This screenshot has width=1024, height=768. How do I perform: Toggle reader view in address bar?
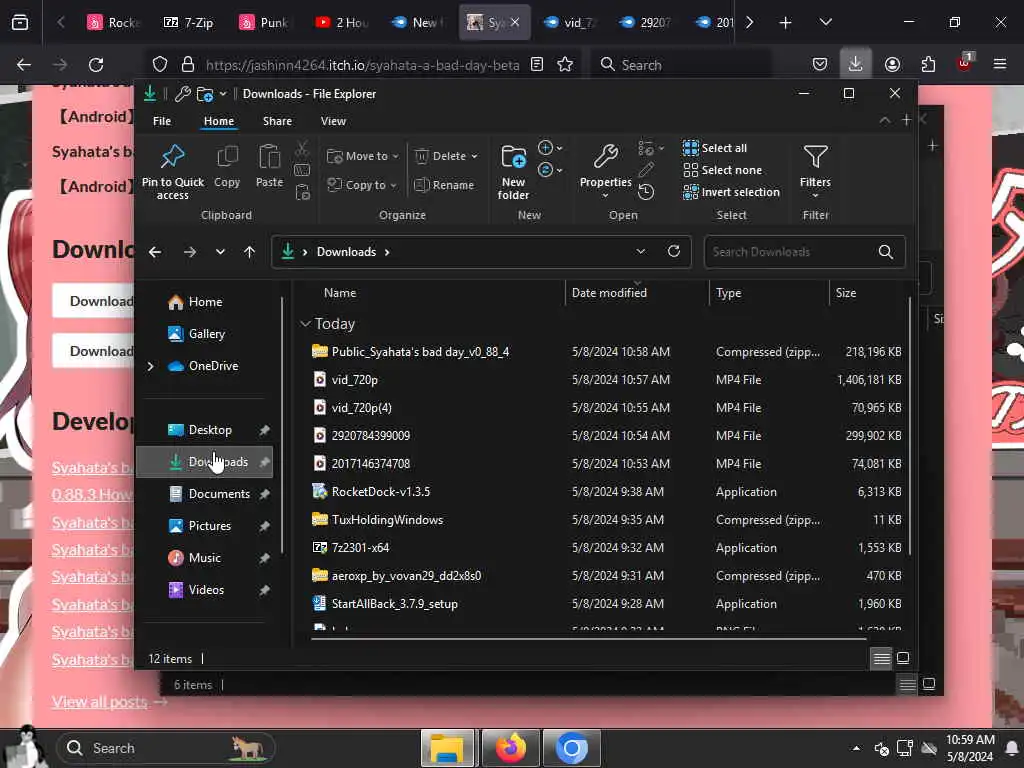537,64
